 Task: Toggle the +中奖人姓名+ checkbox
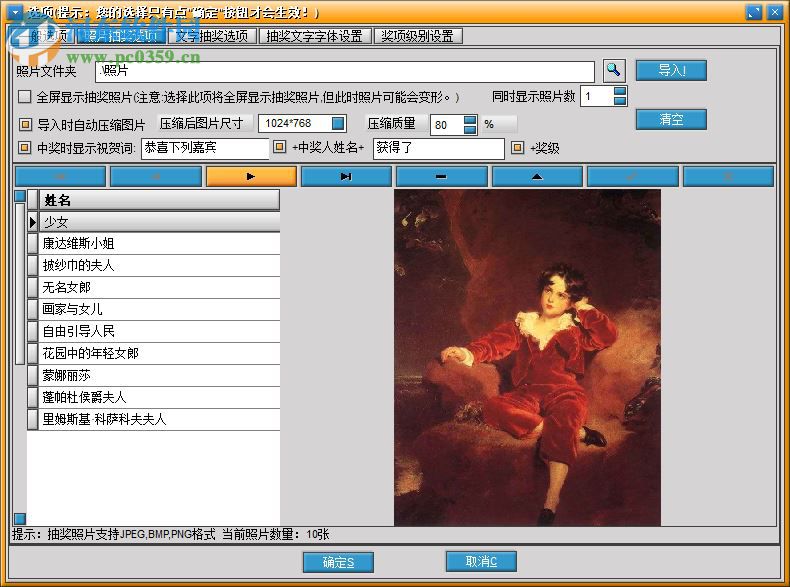tap(279, 147)
